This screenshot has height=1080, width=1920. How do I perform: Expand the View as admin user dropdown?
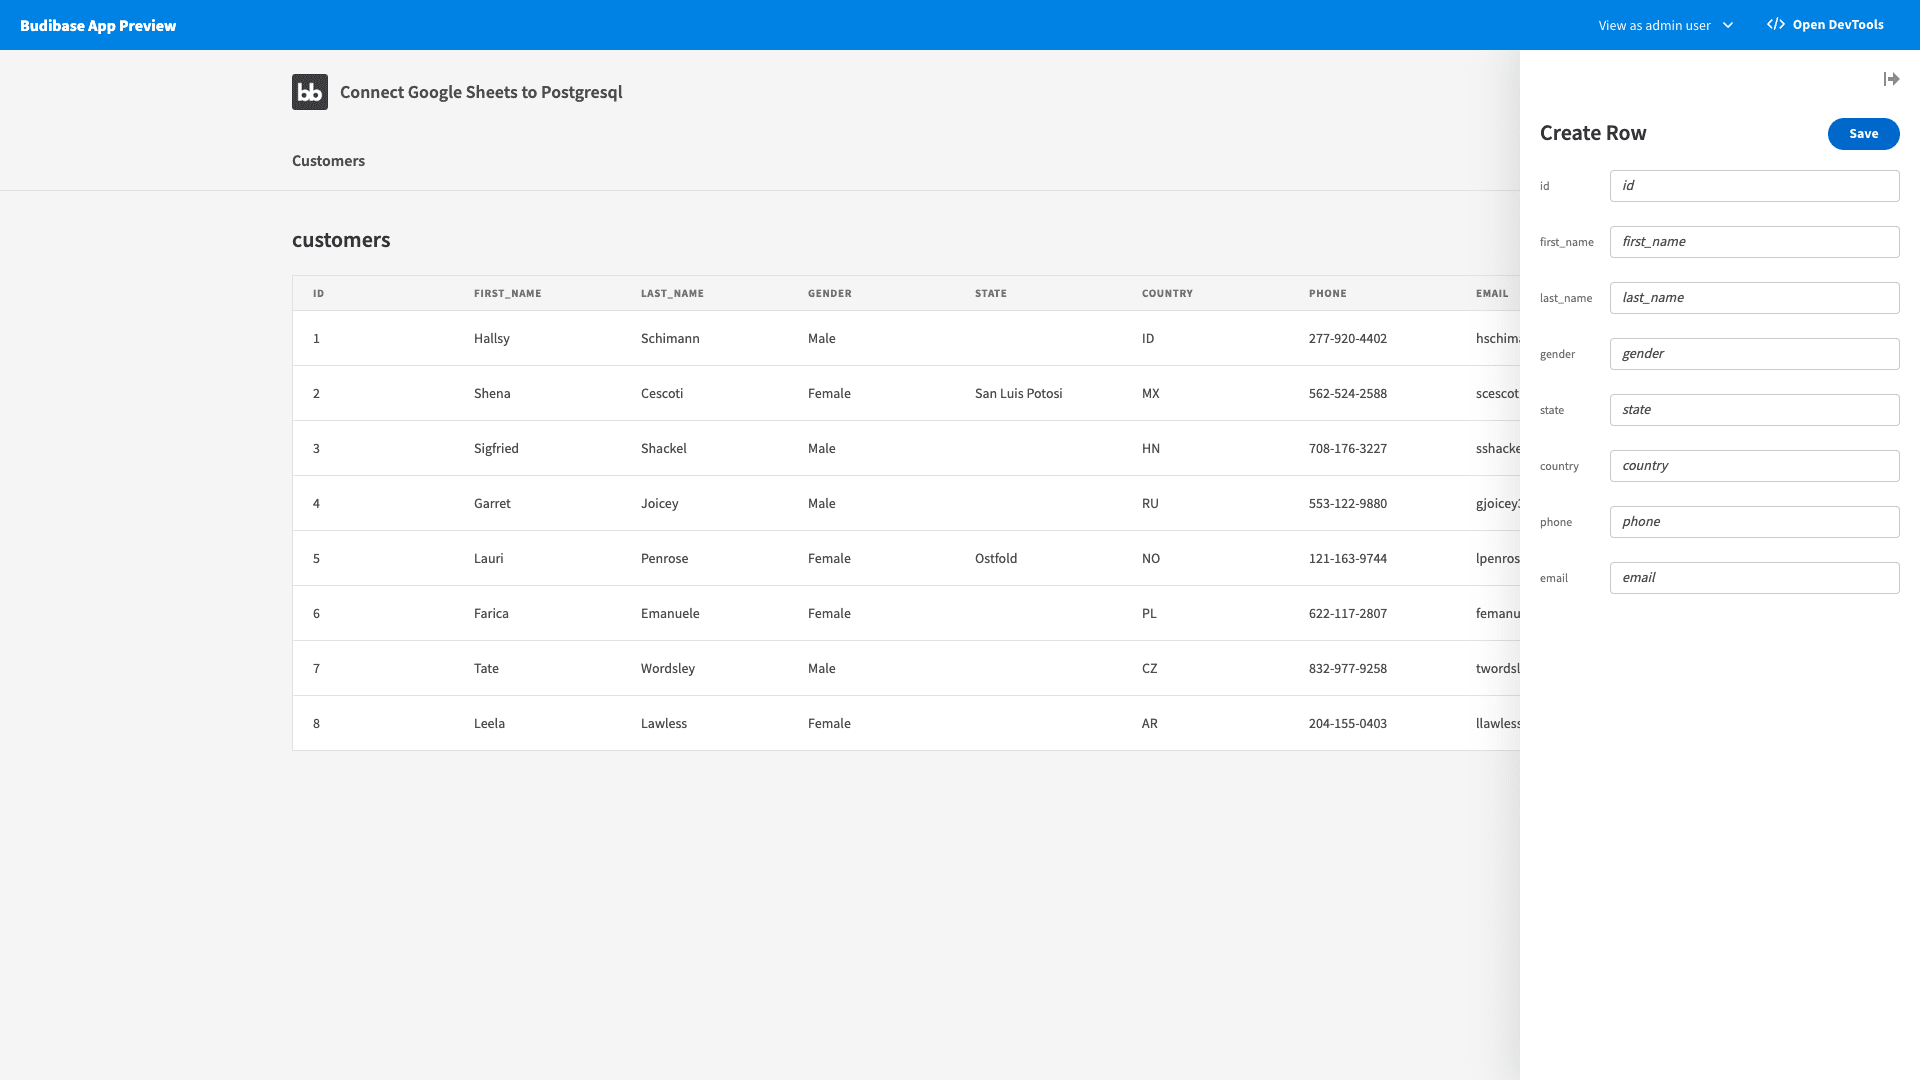(1665, 25)
